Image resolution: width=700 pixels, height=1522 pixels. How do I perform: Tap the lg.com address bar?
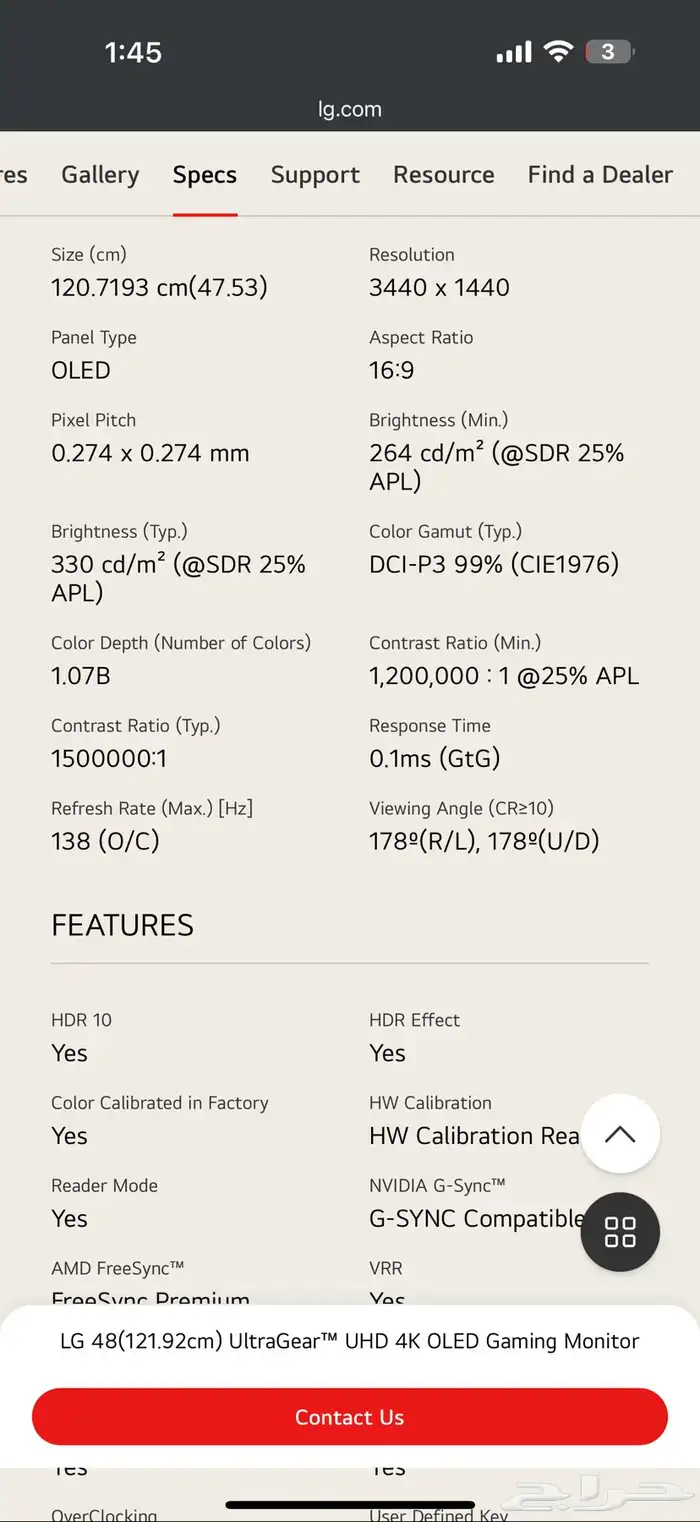pos(350,109)
